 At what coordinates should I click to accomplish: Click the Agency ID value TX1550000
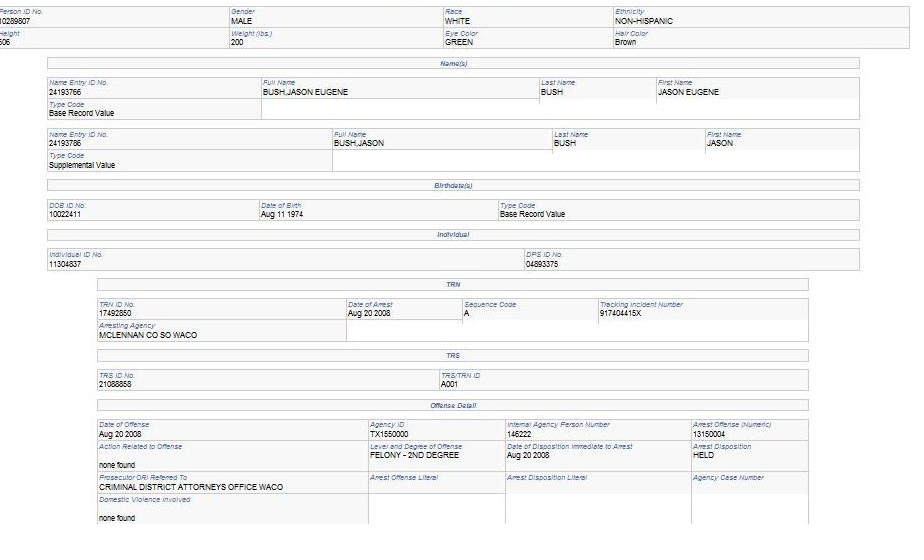click(x=389, y=434)
